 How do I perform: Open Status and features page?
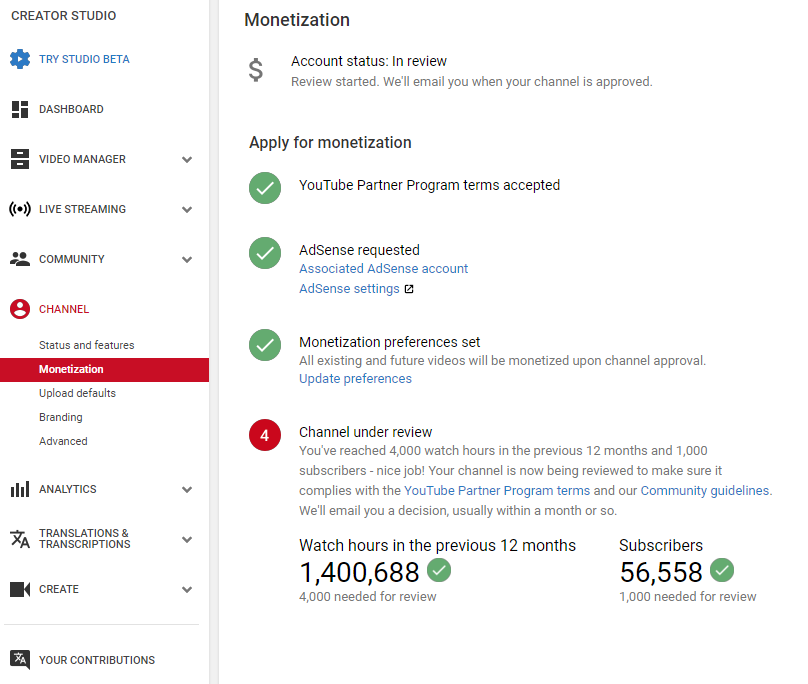point(87,345)
